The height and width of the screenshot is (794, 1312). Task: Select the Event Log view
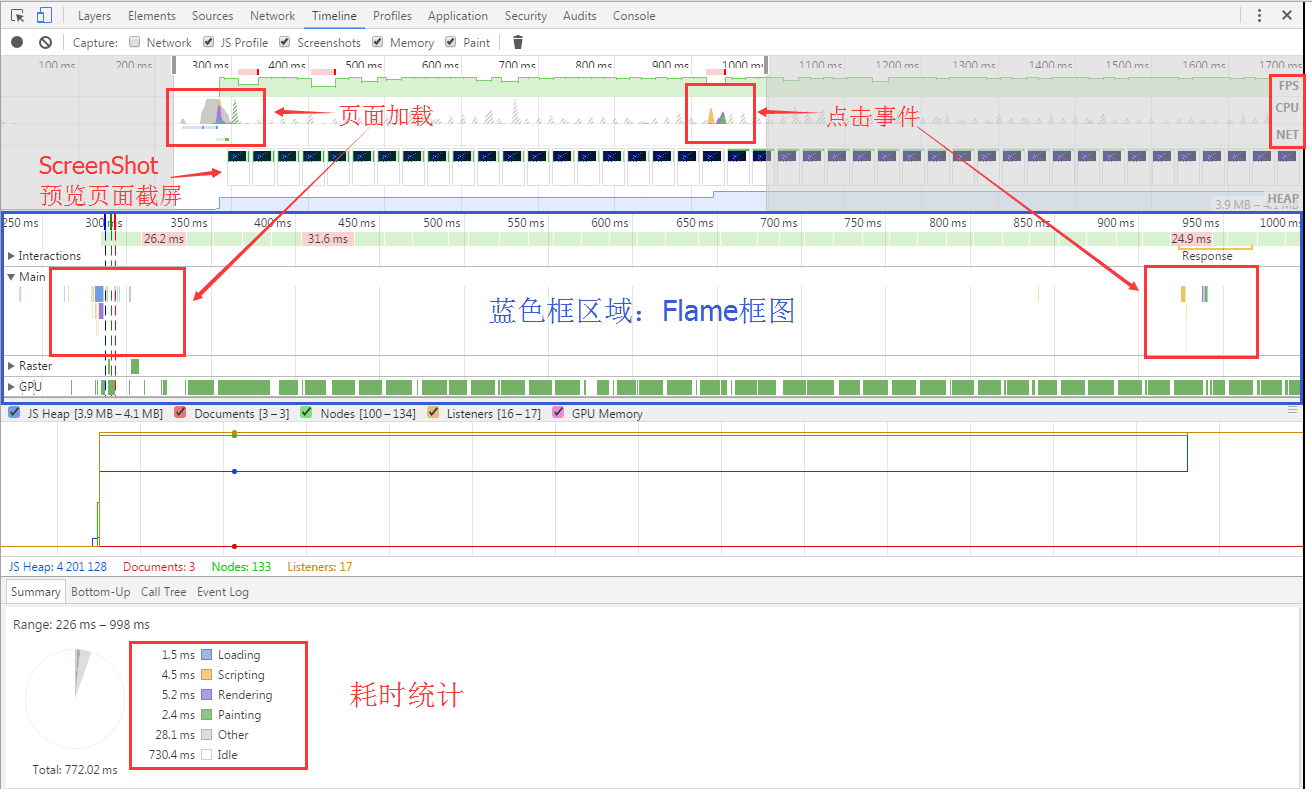pyautogui.click(x=222, y=592)
